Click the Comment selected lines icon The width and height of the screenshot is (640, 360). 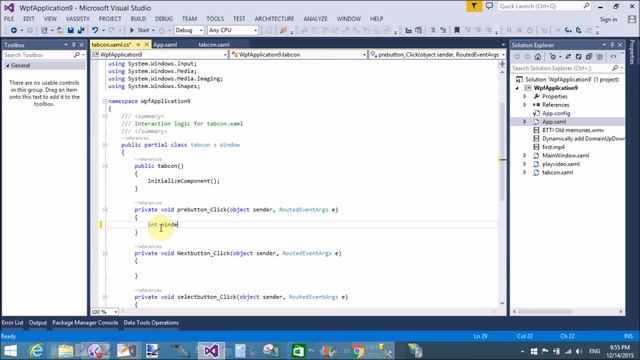tap(433, 30)
